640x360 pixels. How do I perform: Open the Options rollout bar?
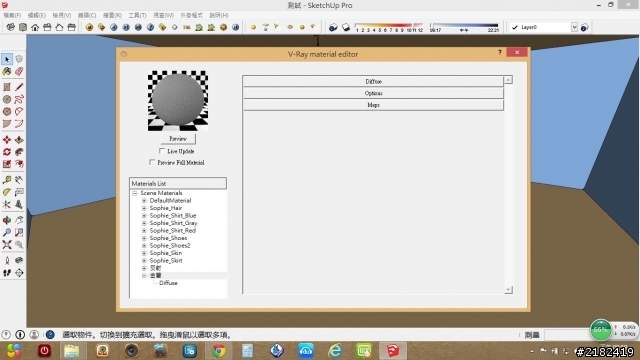click(373, 93)
